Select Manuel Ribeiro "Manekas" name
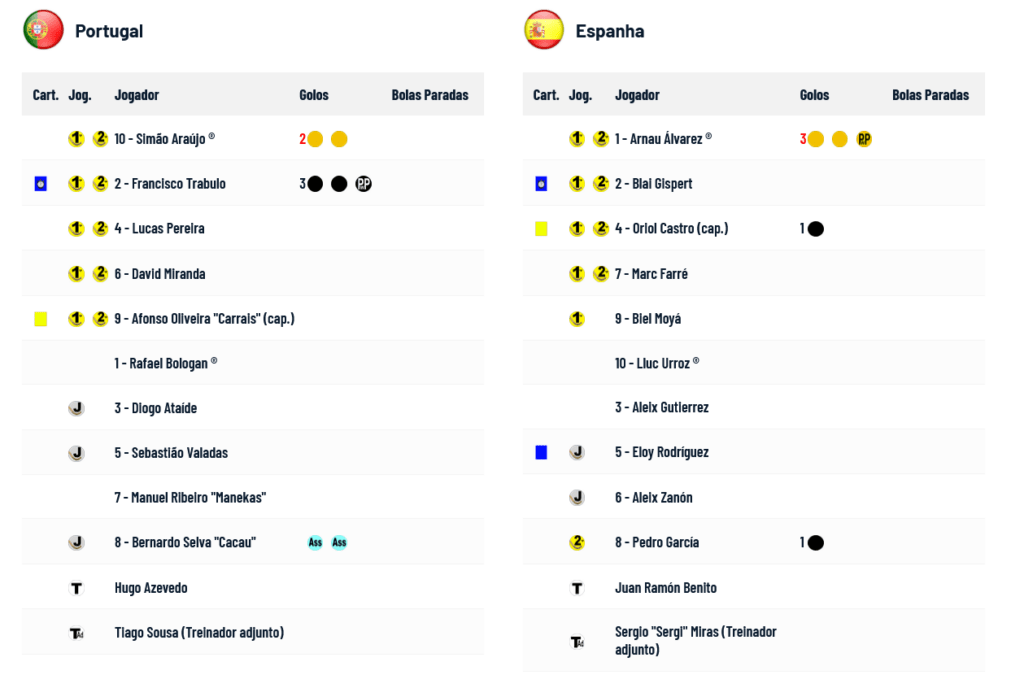This screenshot has height=675, width=1024. point(190,498)
